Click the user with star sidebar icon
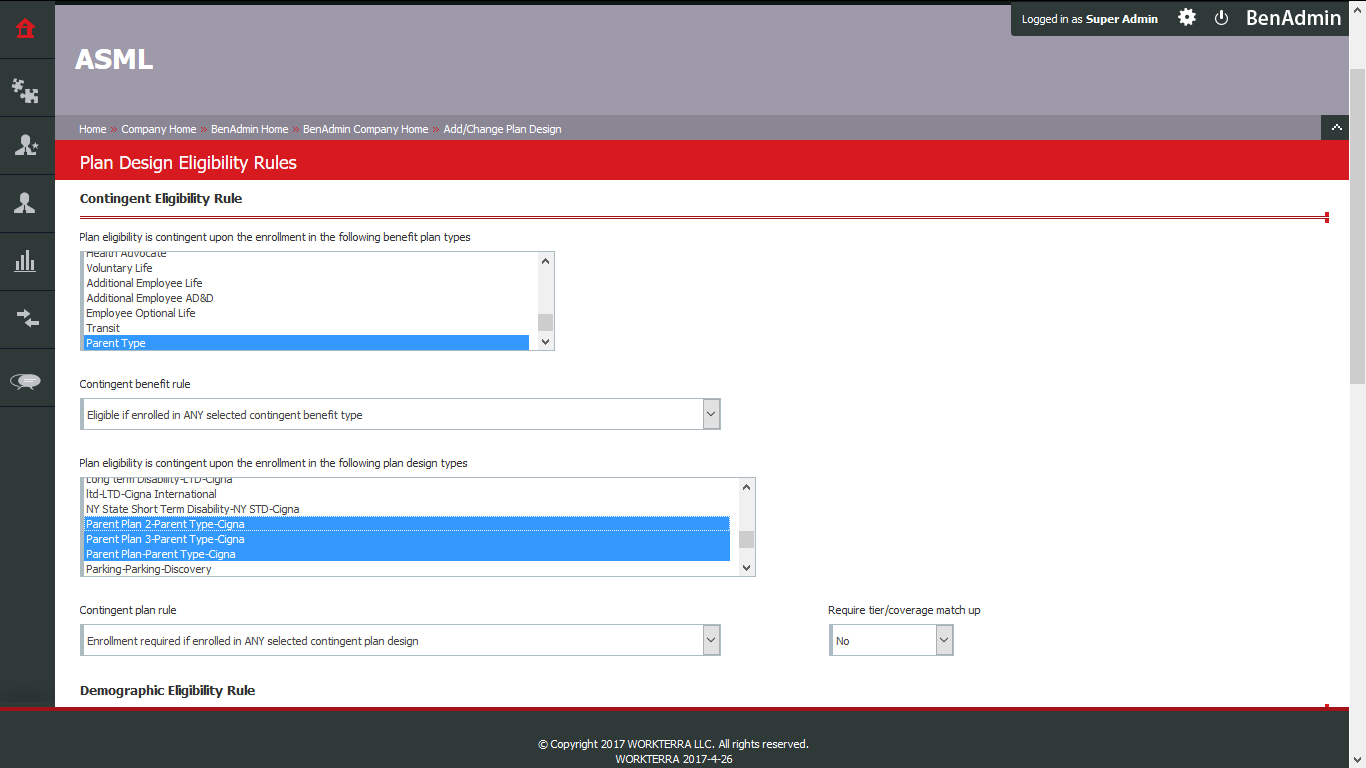Viewport: 1366px width, 768px height. 26,146
